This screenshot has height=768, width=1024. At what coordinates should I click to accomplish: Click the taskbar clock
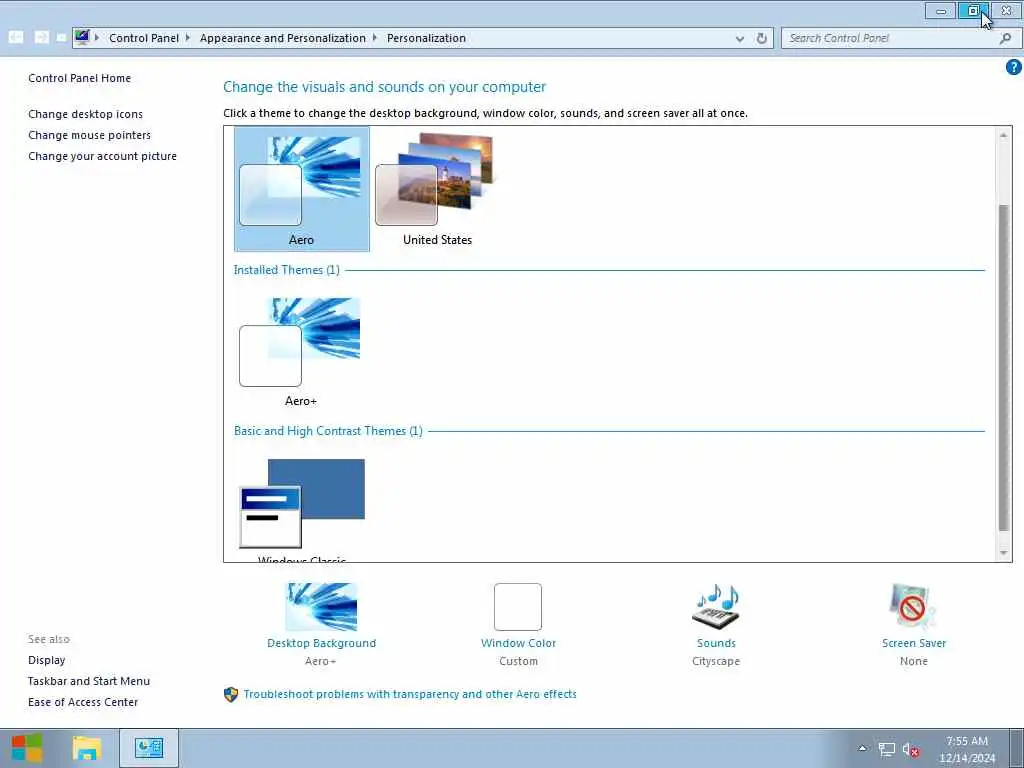(967, 749)
